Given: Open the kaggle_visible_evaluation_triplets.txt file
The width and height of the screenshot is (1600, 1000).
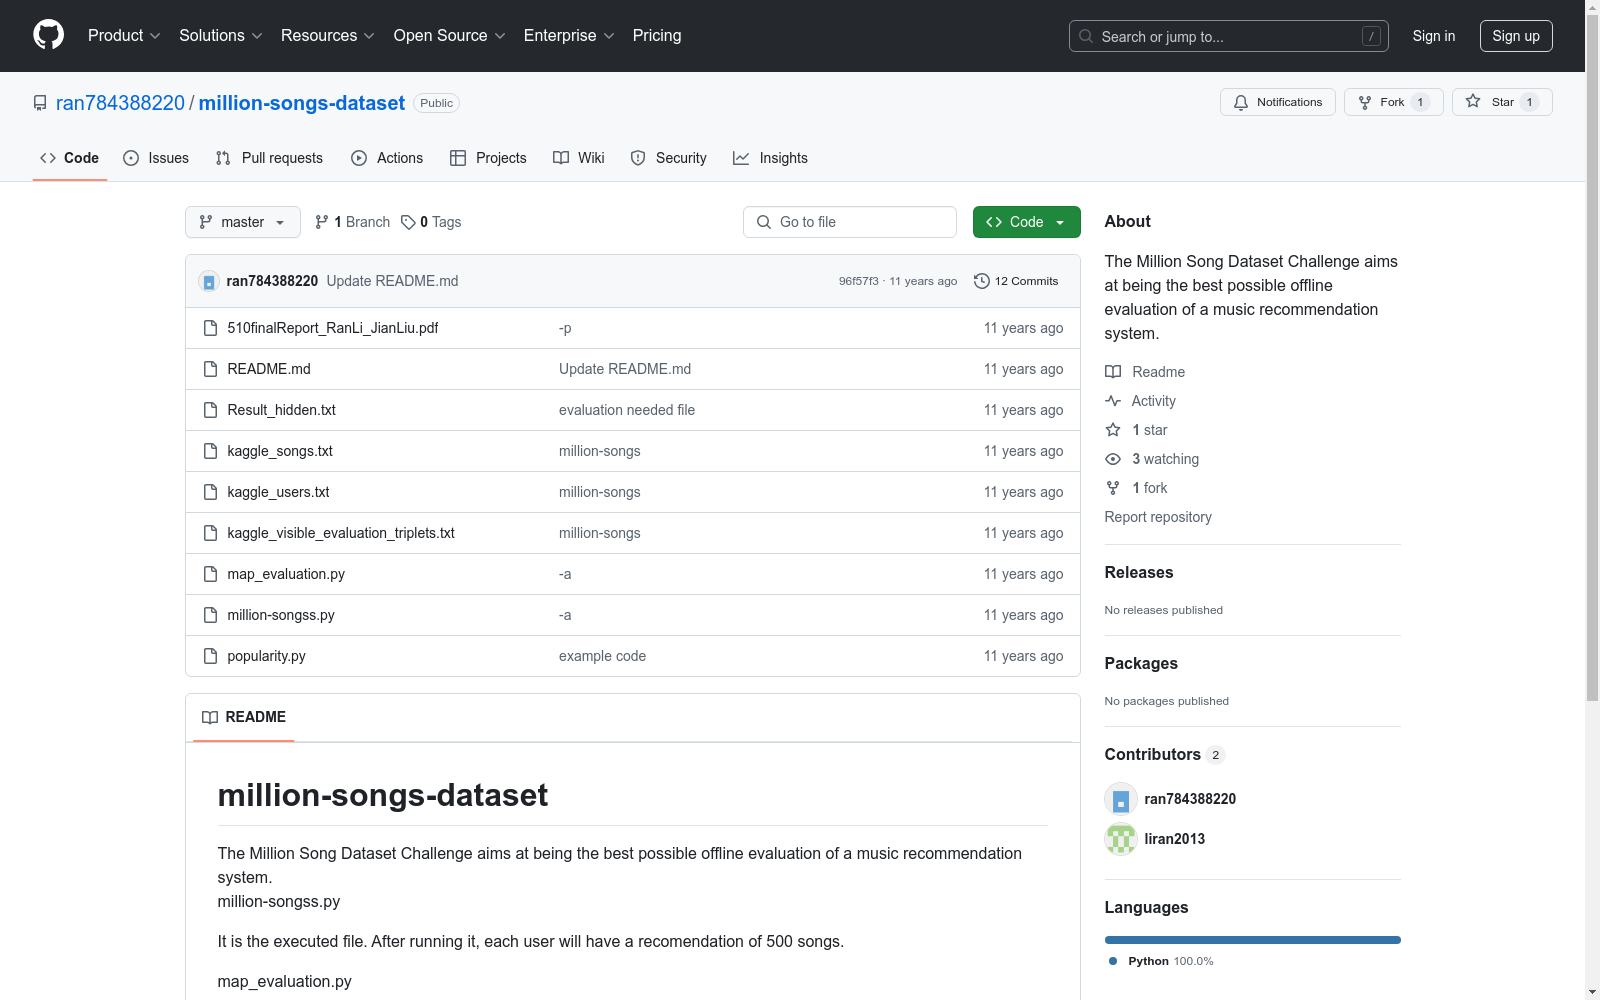Looking at the screenshot, I should point(341,533).
